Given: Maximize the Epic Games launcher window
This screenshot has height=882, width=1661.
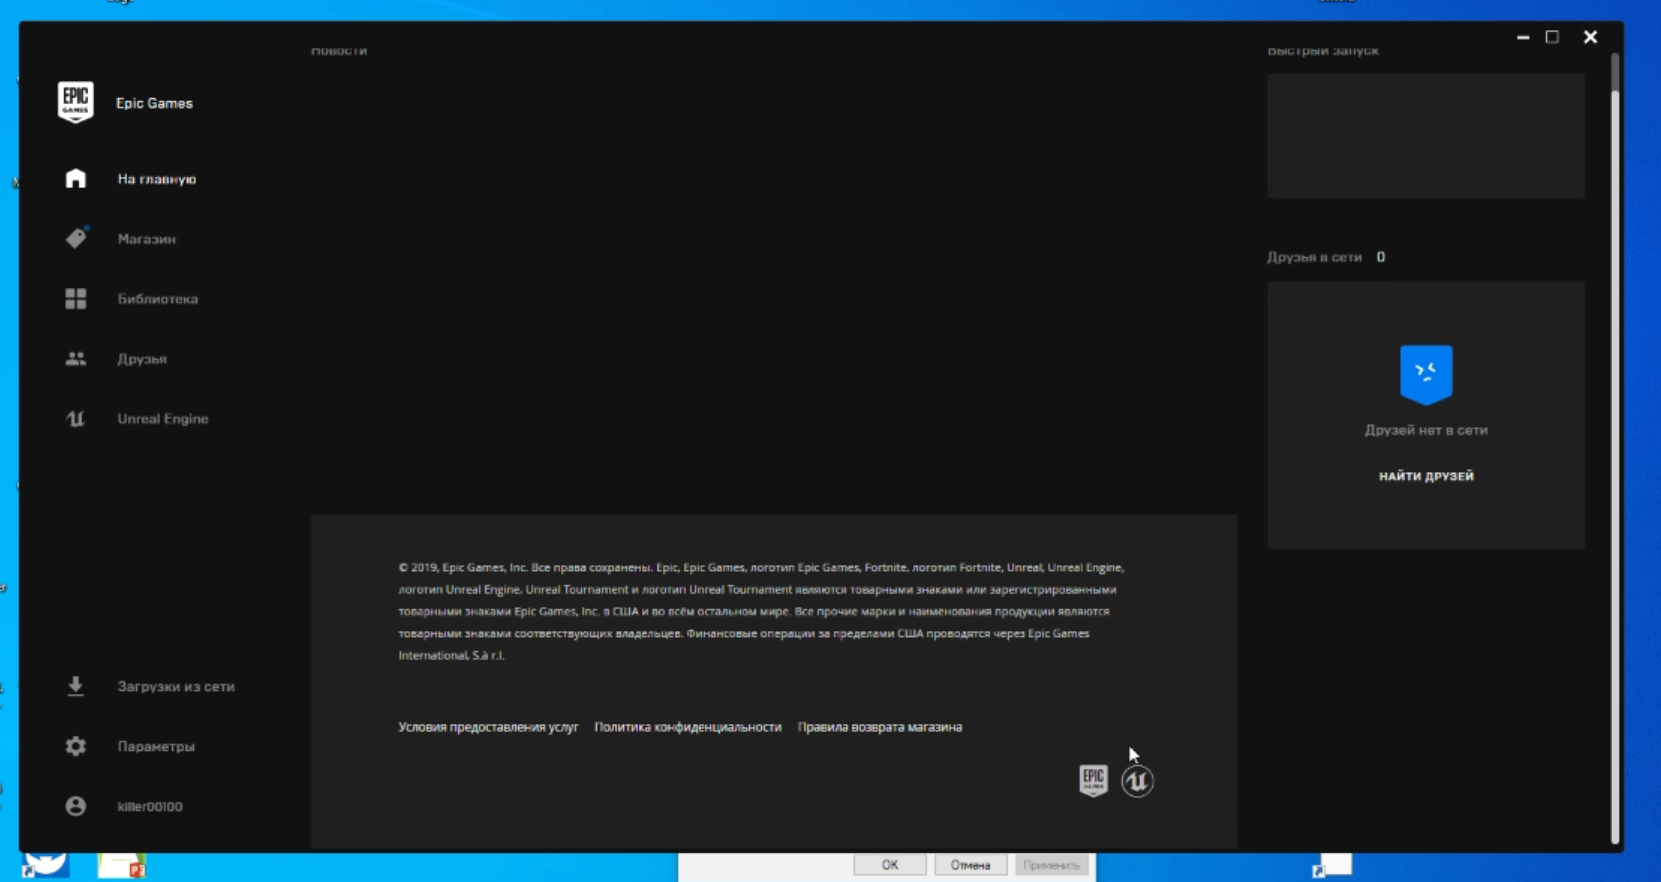Looking at the screenshot, I should click(1552, 37).
